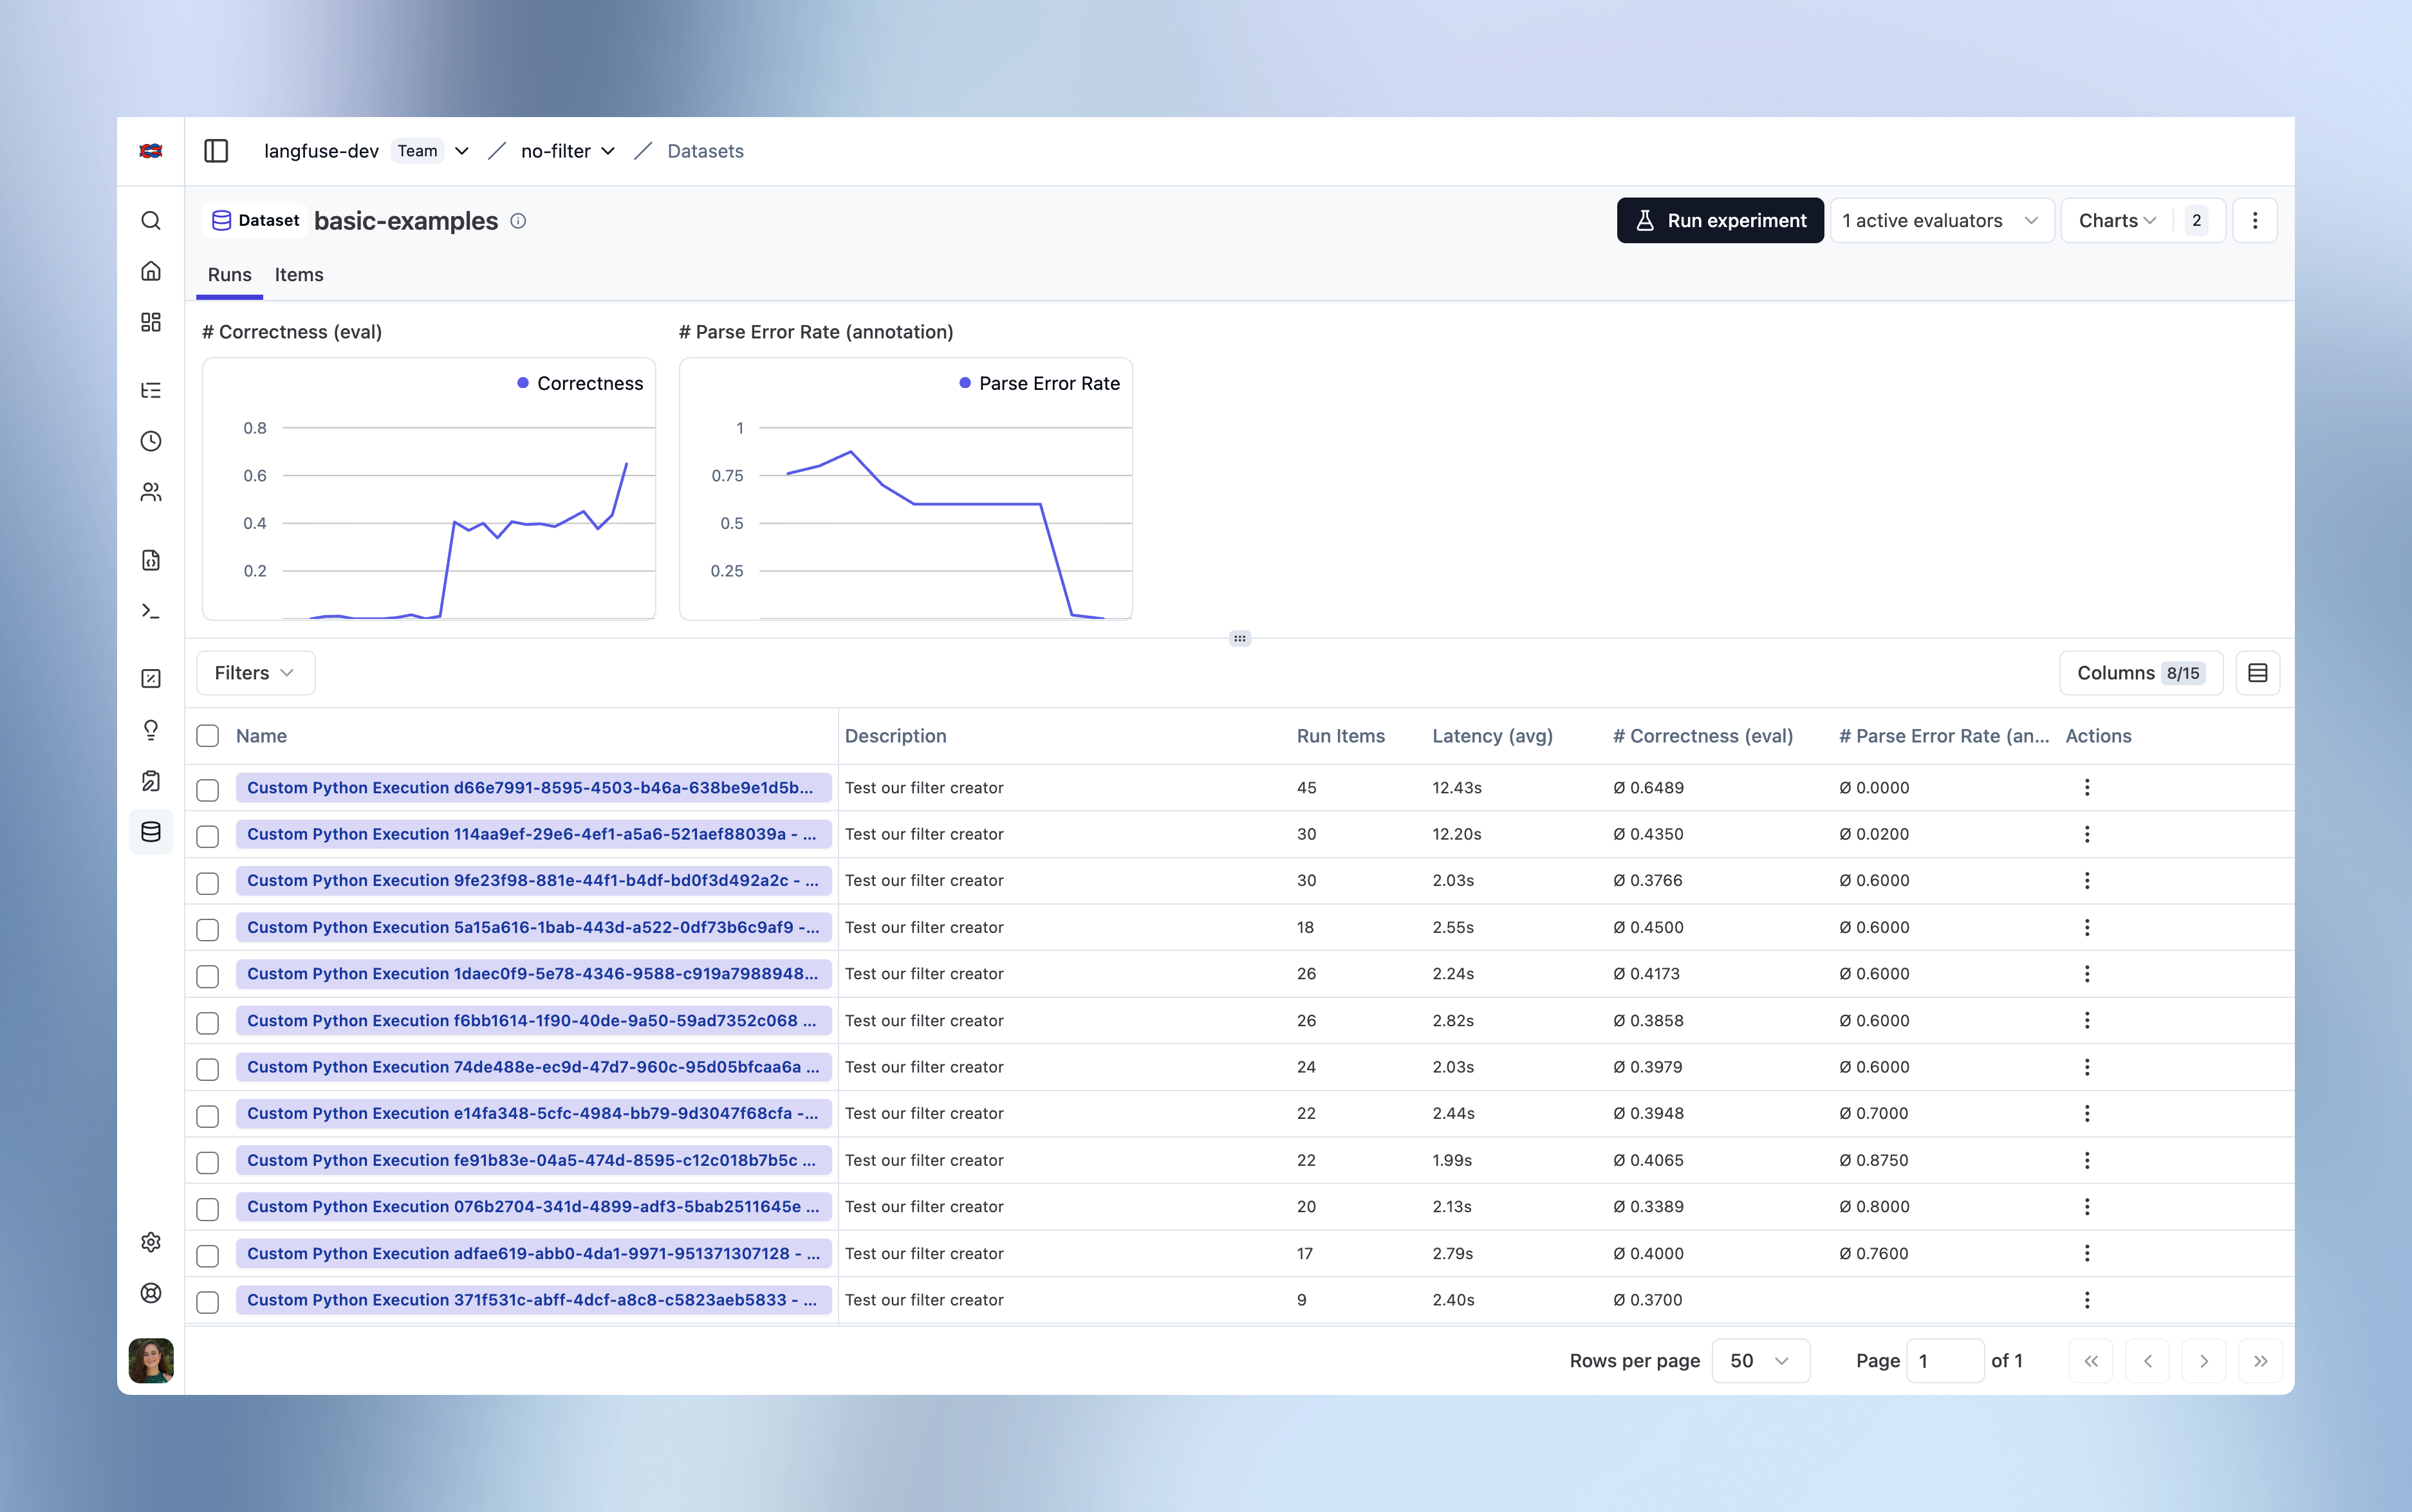Screen dimensions: 2412x1512
Task: Select checkbox for run 371f531c
Action: [208, 1301]
